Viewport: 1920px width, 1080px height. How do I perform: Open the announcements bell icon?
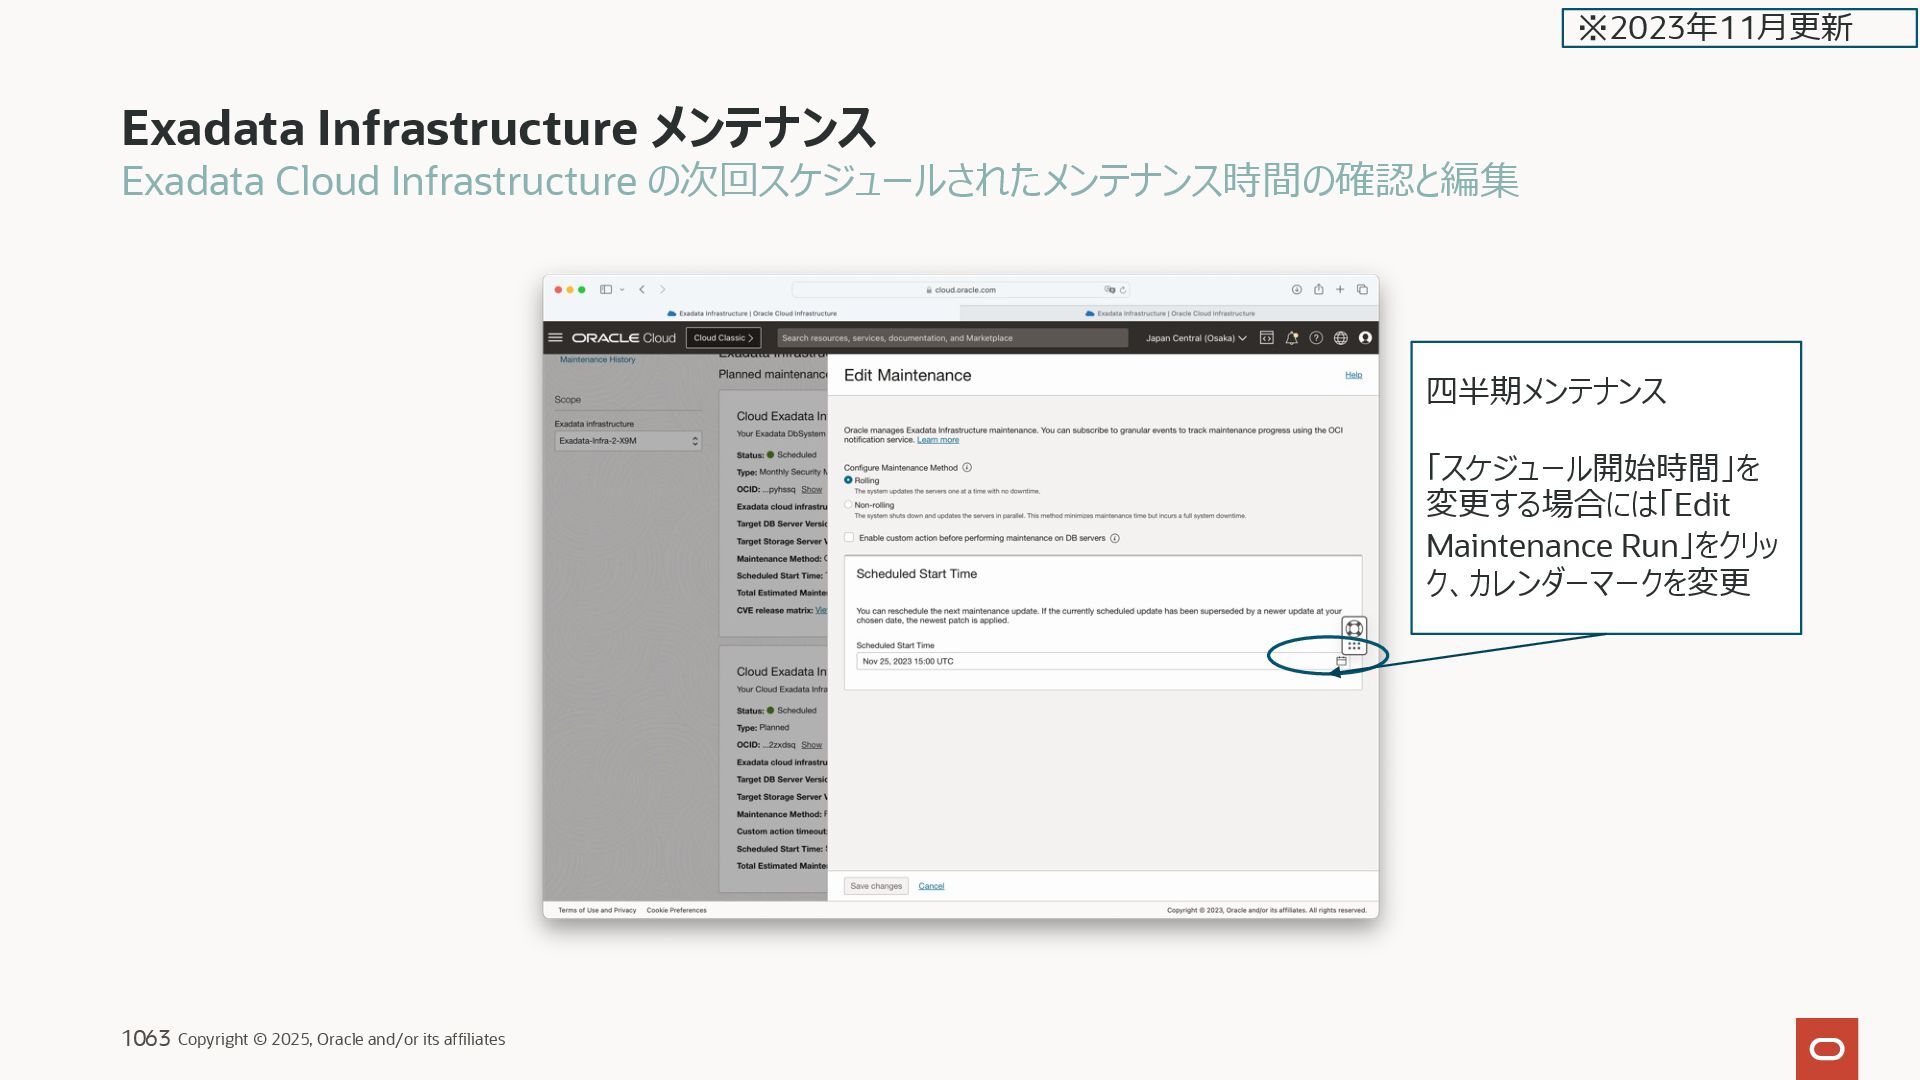tap(1291, 338)
